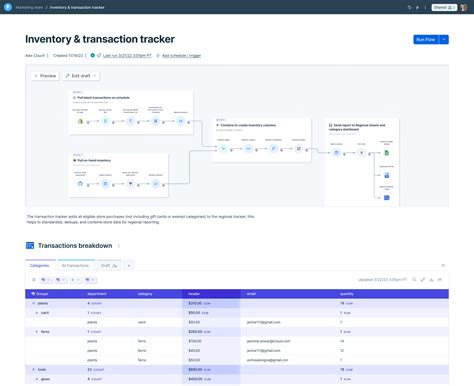Open the Shared access button
This screenshot has height=386, width=474.
444,7
